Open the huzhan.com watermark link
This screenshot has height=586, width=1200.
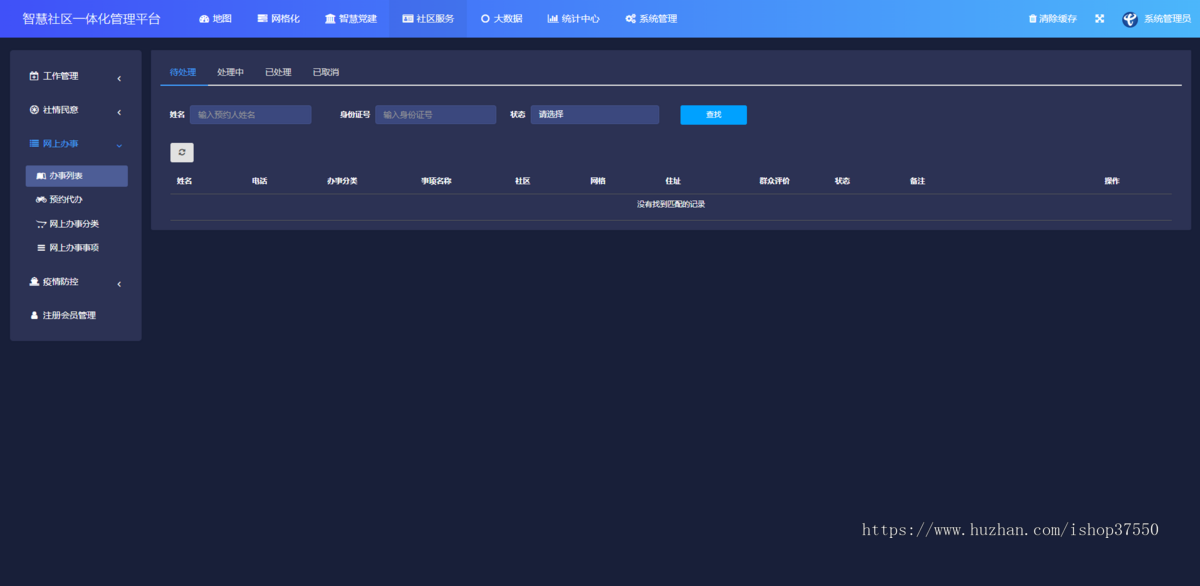click(1009, 529)
